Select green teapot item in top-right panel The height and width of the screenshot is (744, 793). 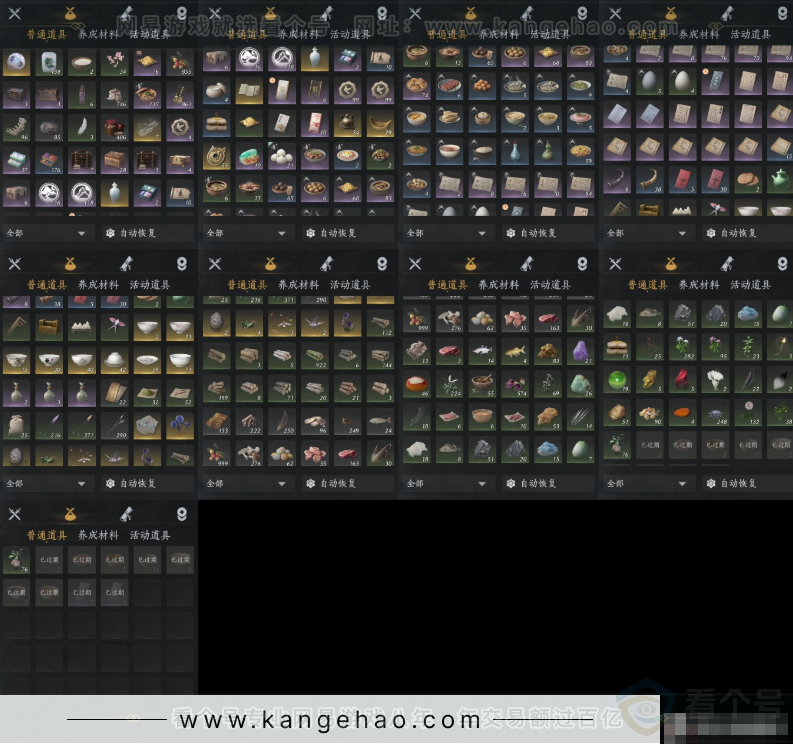[780, 181]
